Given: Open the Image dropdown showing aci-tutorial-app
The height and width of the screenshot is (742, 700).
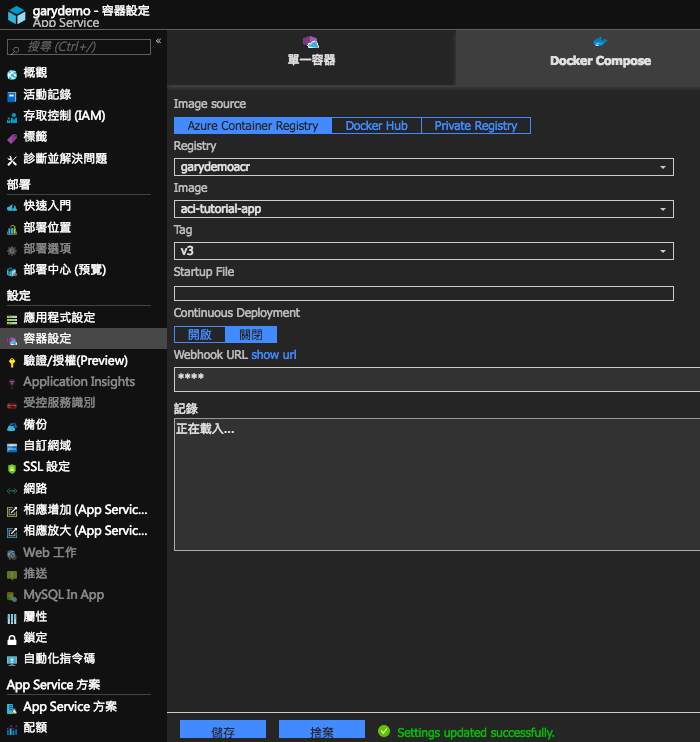Looking at the screenshot, I should point(424,209).
